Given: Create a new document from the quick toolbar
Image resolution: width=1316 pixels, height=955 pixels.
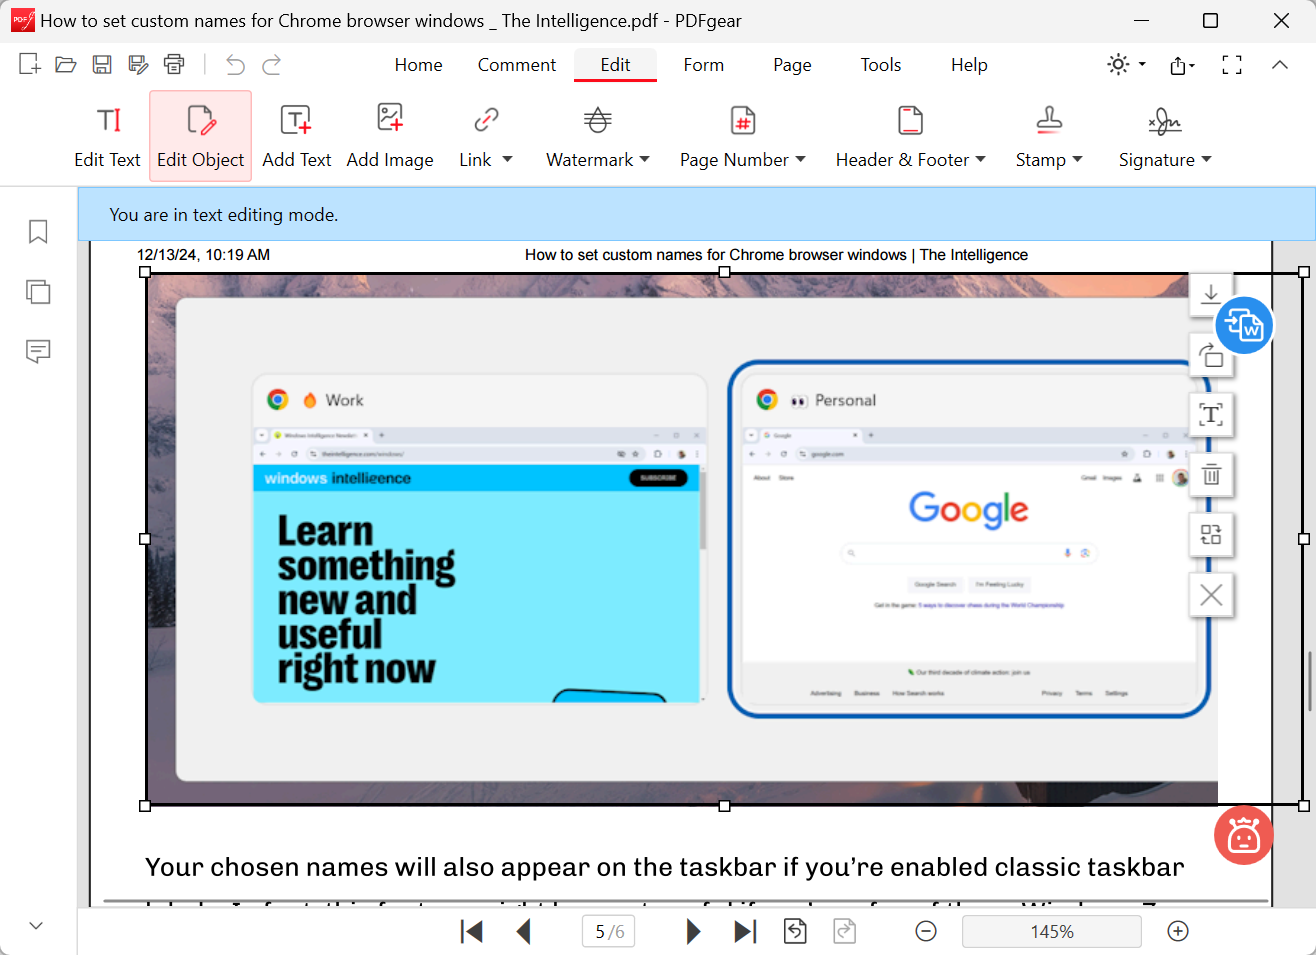Looking at the screenshot, I should pyautogui.click(x=30, y=65).
